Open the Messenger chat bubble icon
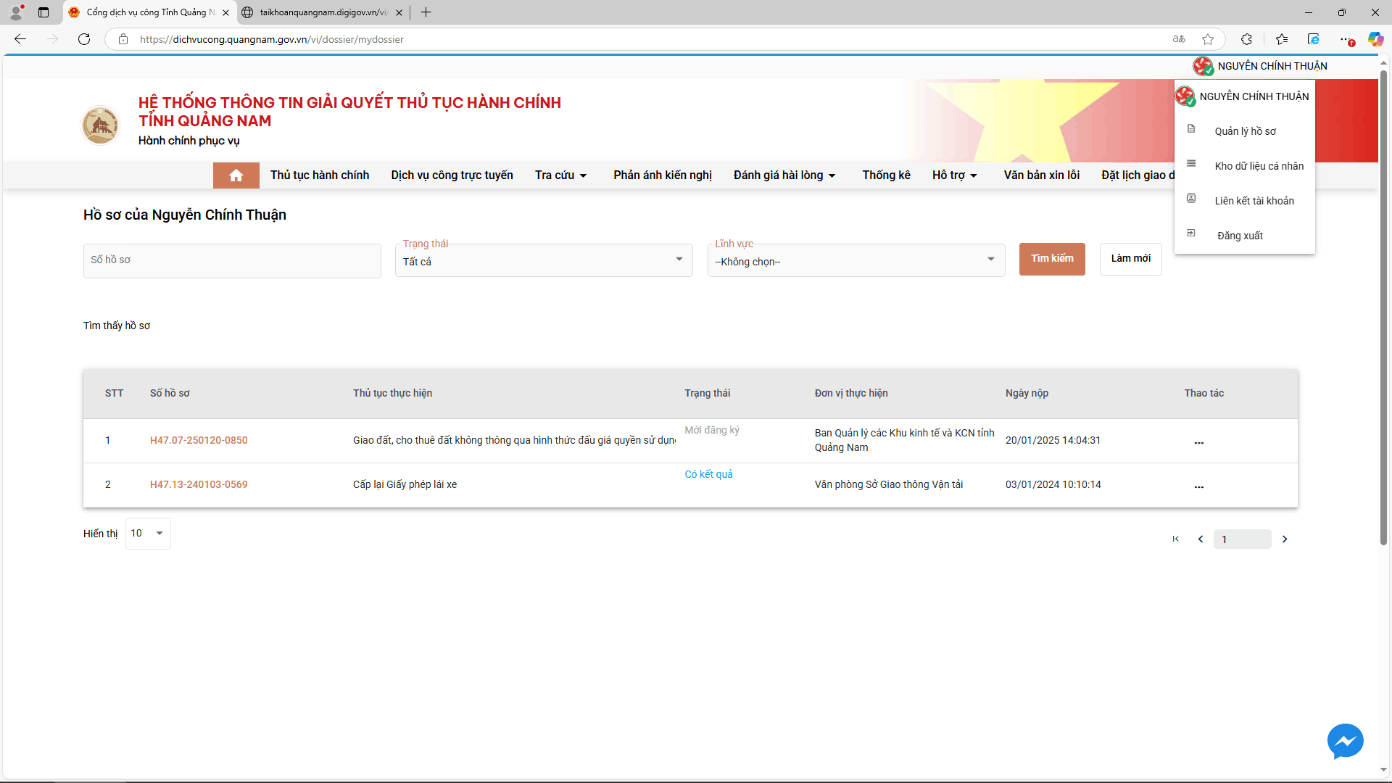Image resolution: width=1392 pixels, height=783 pixels. click(x=1345, y=741)
